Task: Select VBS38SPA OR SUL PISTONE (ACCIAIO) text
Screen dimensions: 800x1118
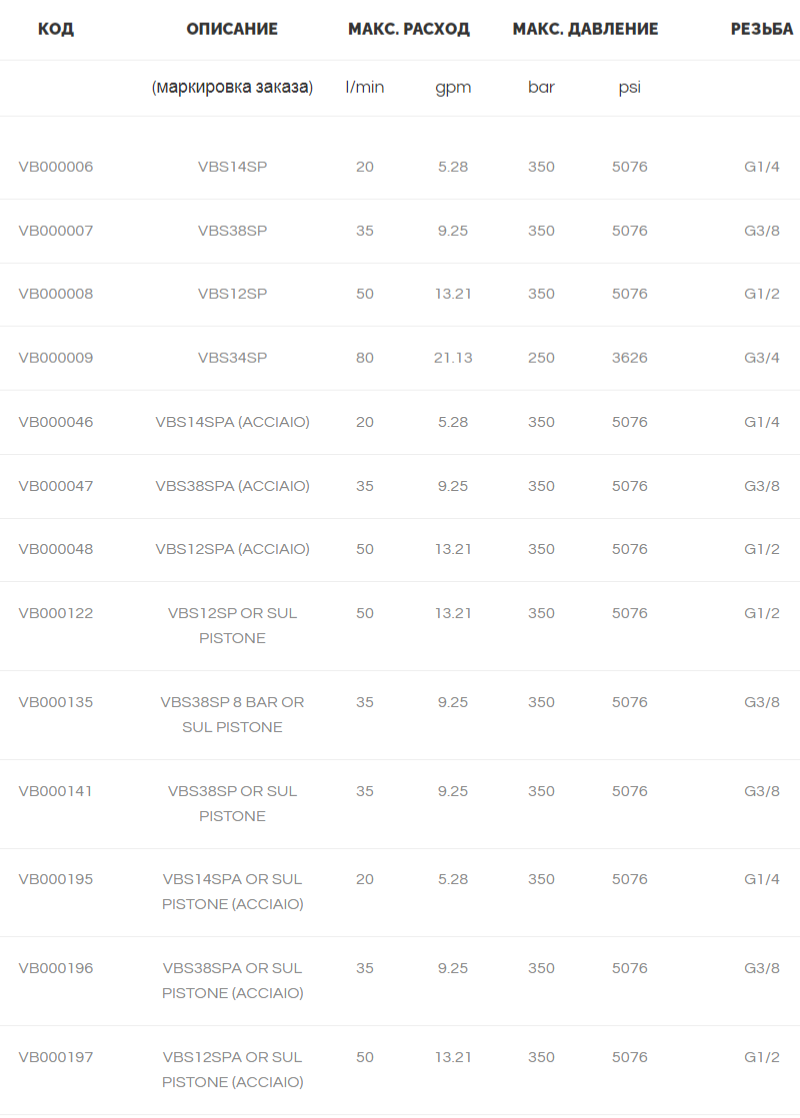Action: tap(232, 980)
